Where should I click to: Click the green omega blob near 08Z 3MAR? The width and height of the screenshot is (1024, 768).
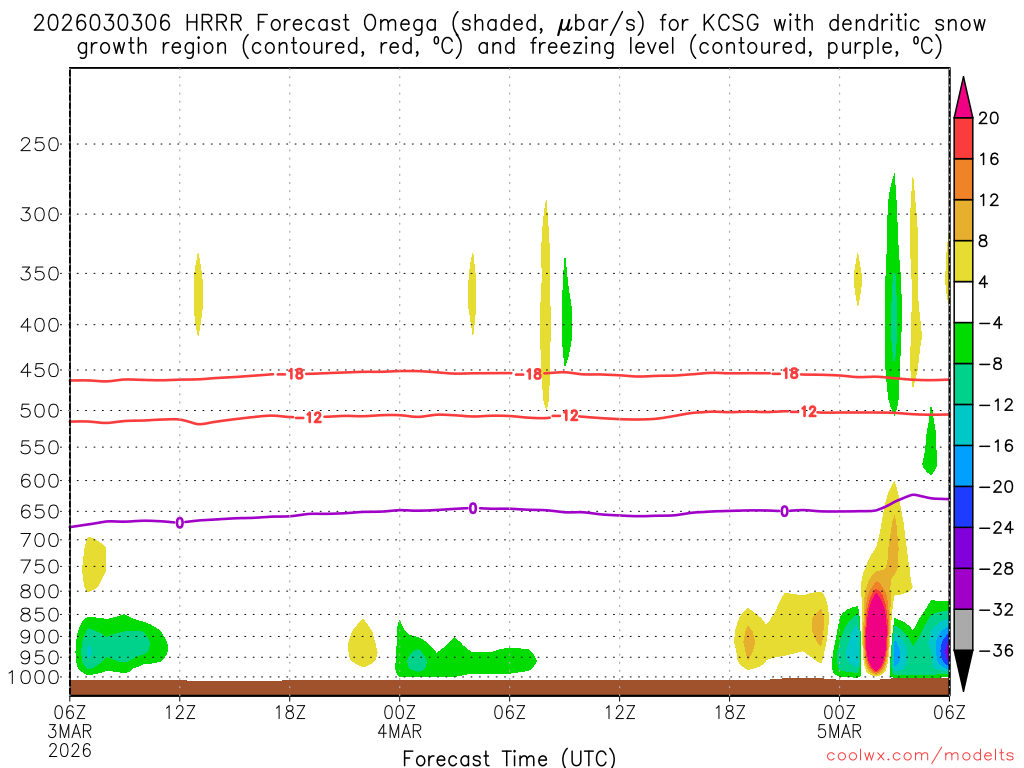tap(121, 645)
